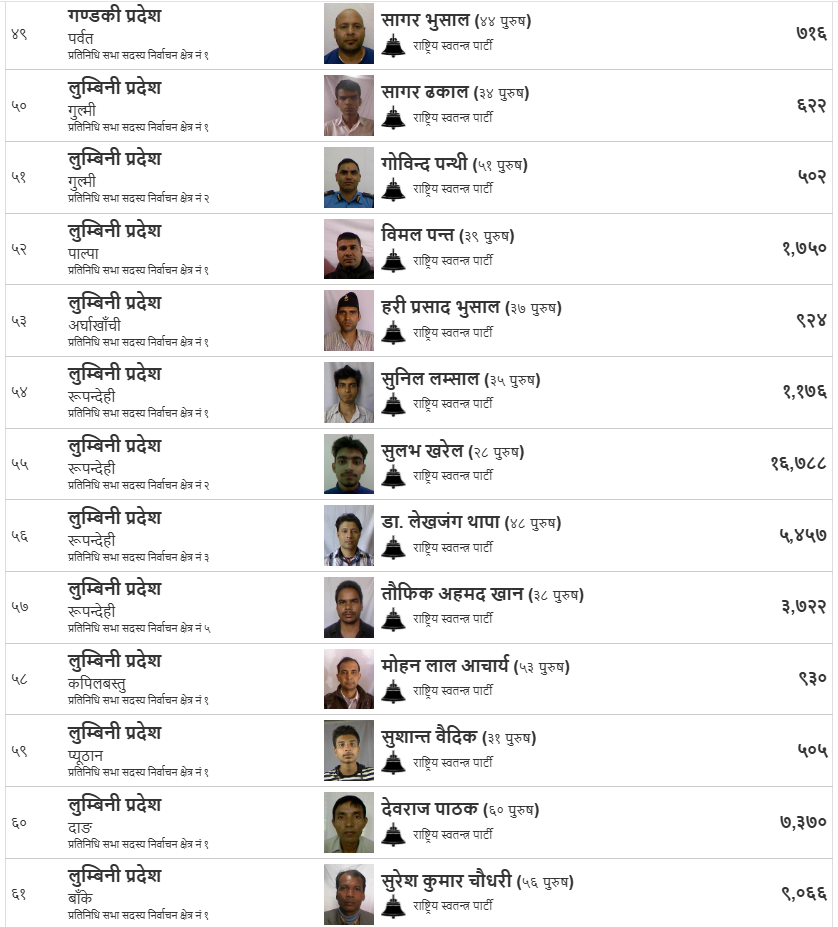Select the bell symbol beneath सुलभ खरेल
Image resolution: width=838 pixels, height=927 pixels.
coord(393,476)
